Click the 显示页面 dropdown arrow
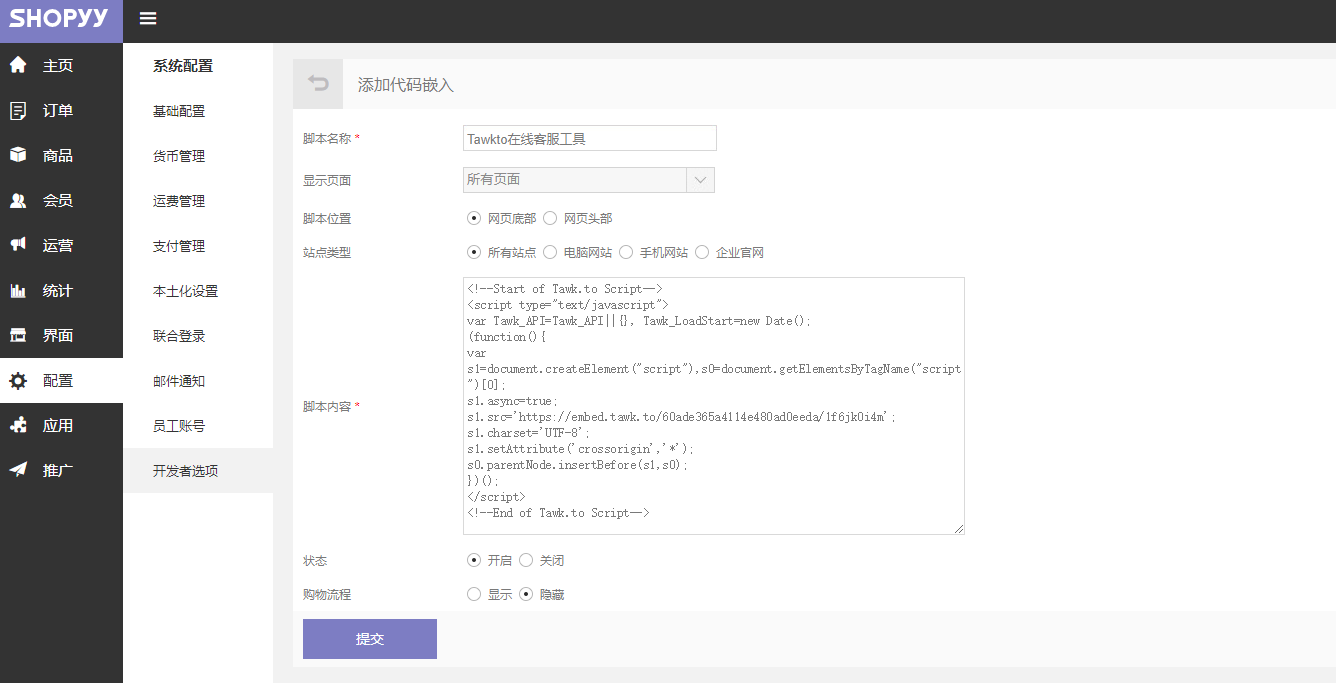The image size is (1336, 683). (701, 180)
